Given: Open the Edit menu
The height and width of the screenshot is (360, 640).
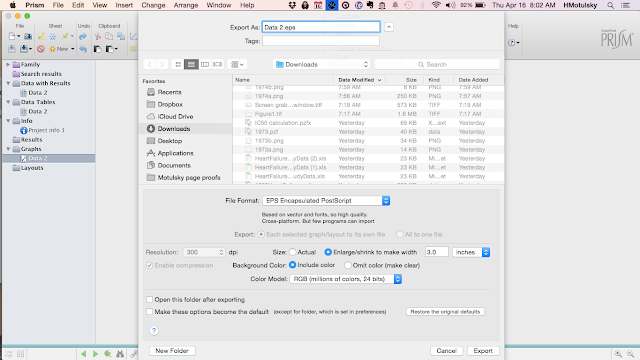Looking at the screenshot, I should coord(78,5).
